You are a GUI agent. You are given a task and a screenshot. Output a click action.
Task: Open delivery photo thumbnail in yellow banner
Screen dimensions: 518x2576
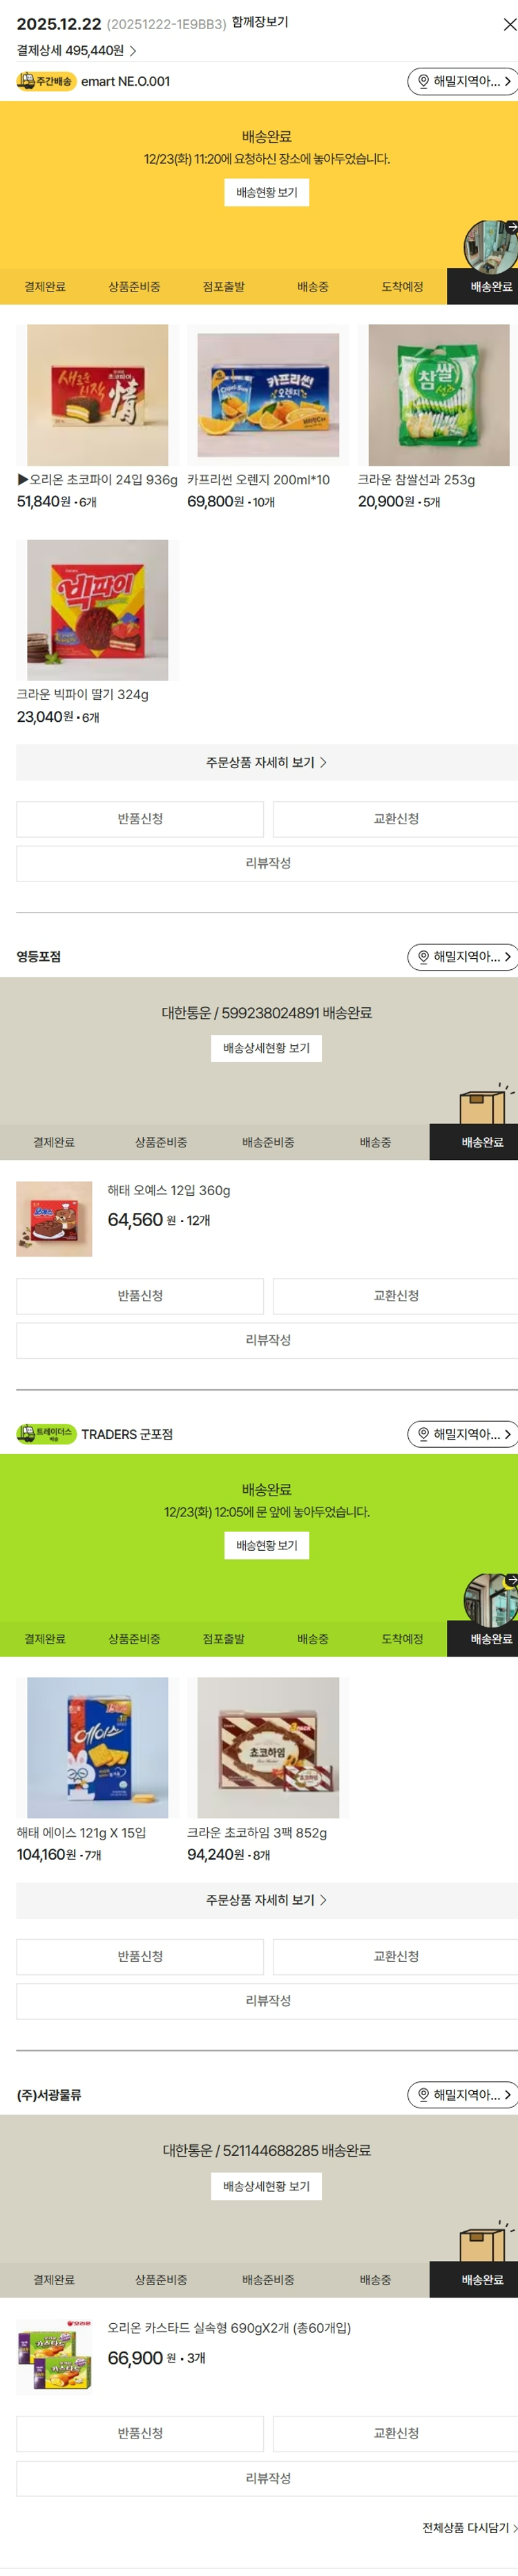(490, 245)
